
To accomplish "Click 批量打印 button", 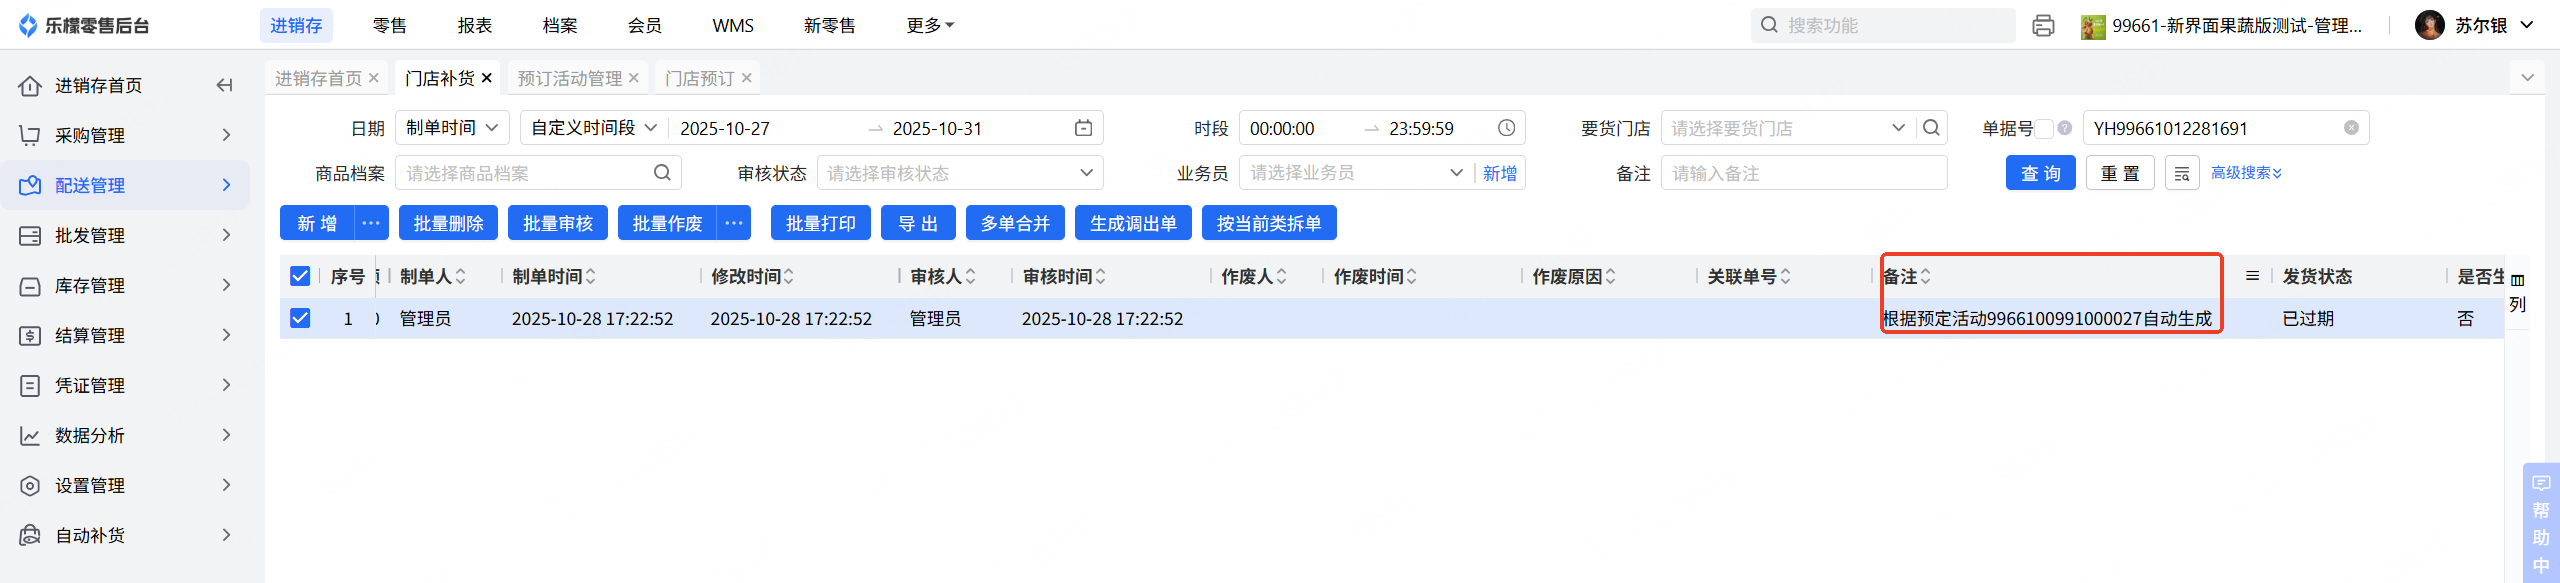I will [x=821, y=223].
